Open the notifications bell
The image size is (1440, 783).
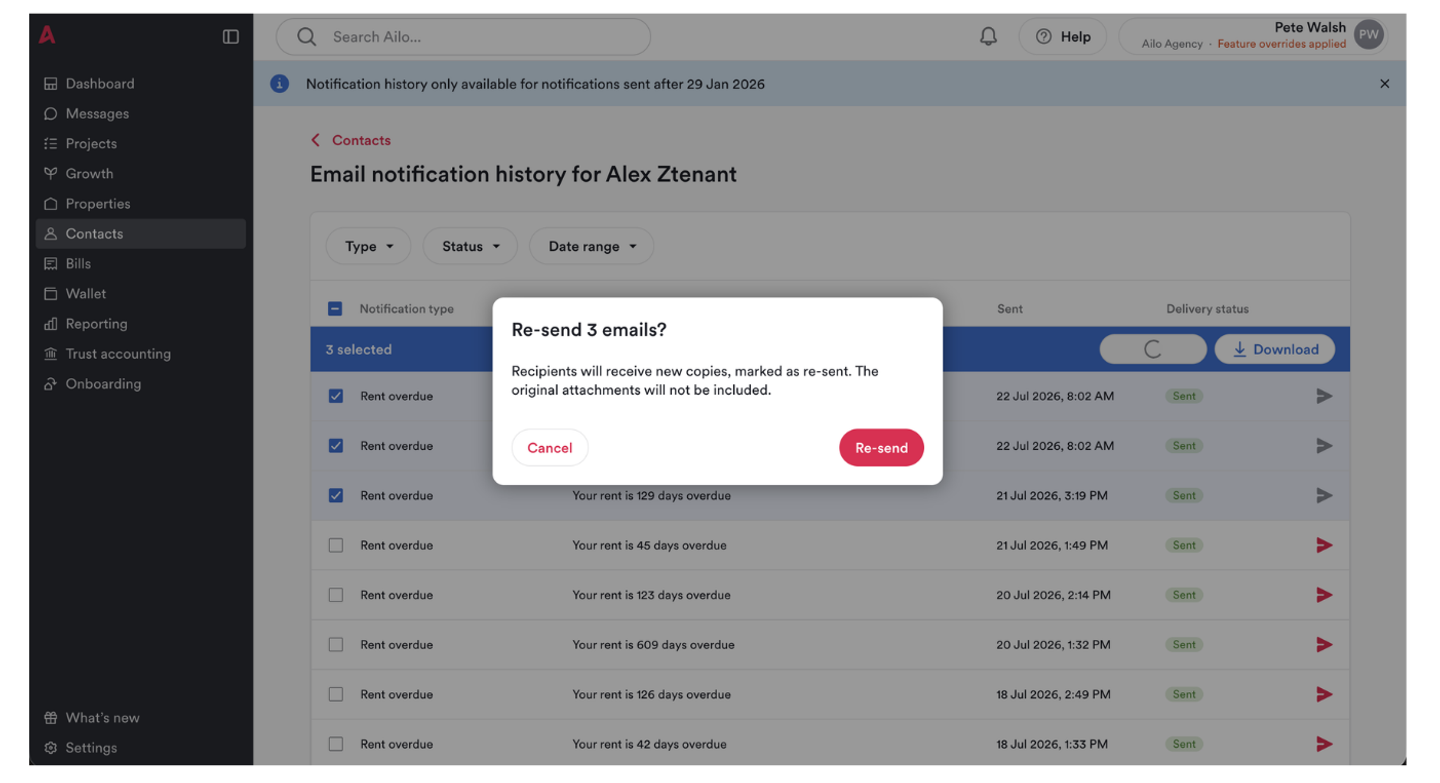click(988, 37)
